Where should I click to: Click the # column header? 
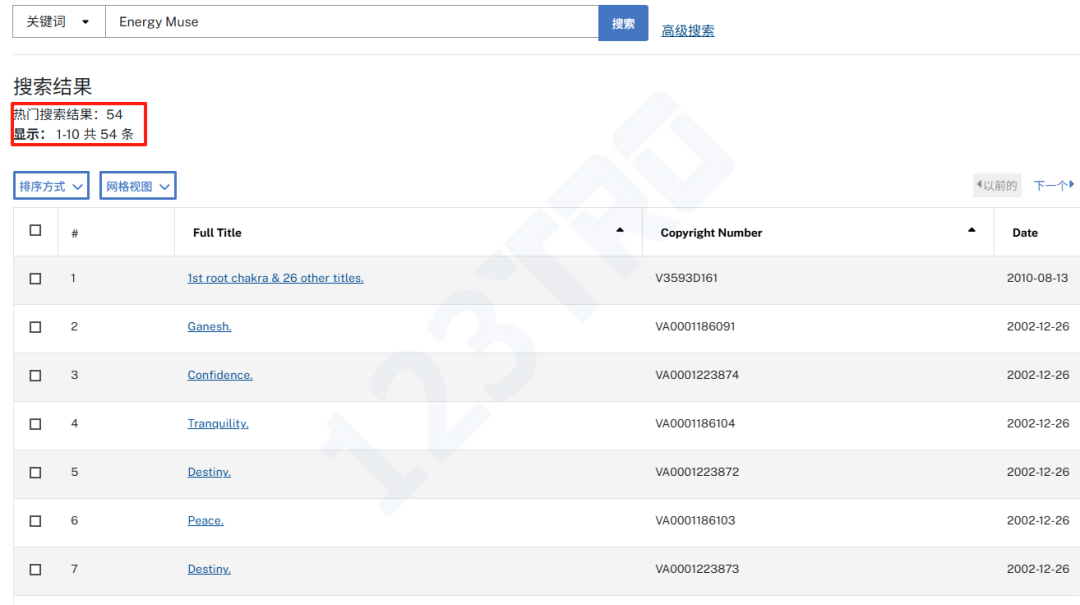pyautogui.click(x=74, y=234)
